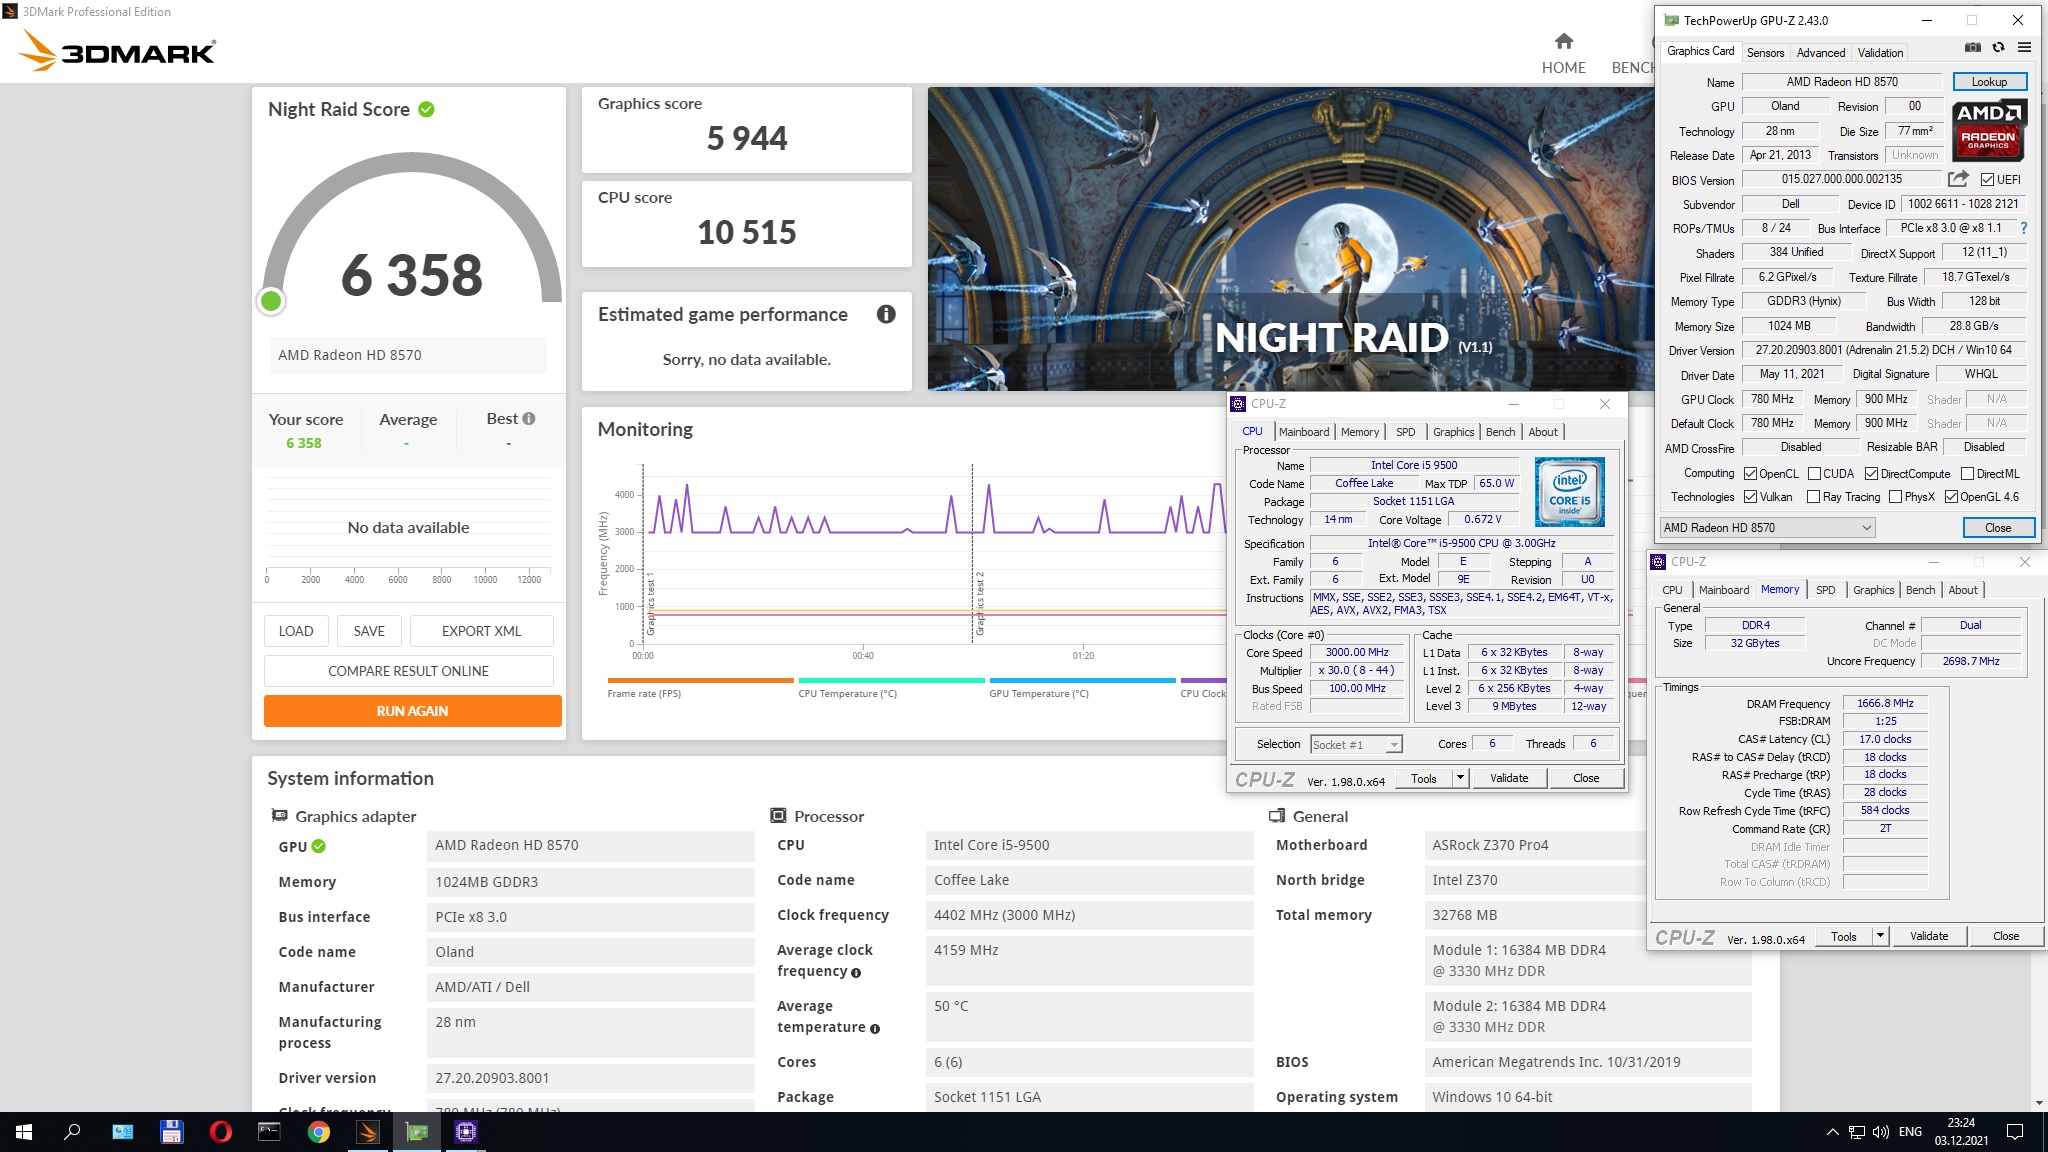Screen dimensions: 2048x1152
Task: Click the LOAD button in 3DMark
Action: point(295,631)
